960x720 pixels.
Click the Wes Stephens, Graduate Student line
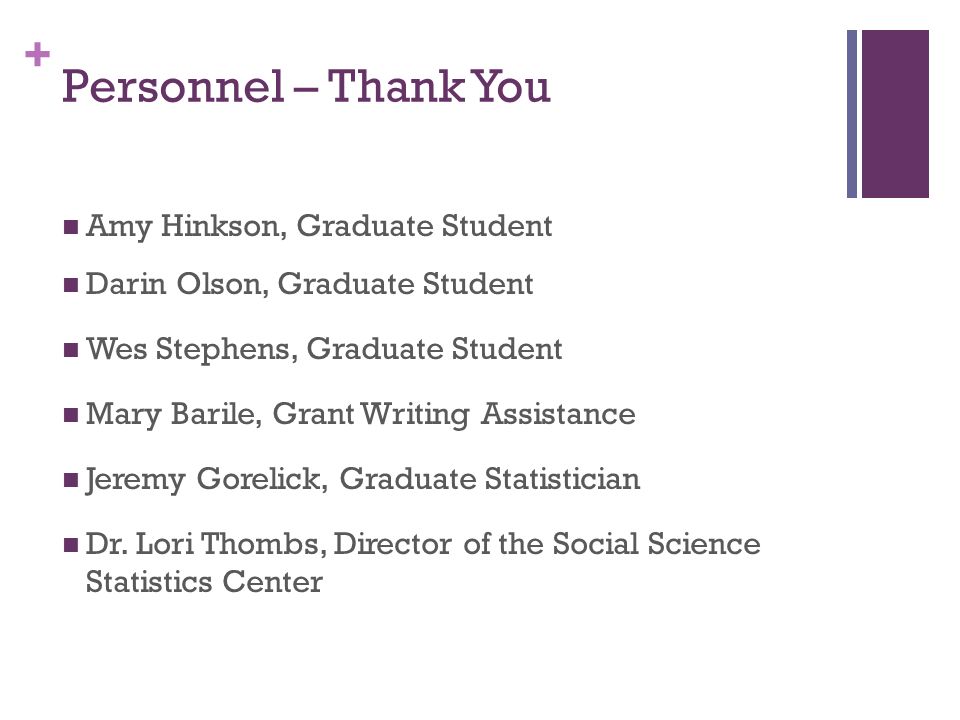pyautogui.click(x=324, y=350)
